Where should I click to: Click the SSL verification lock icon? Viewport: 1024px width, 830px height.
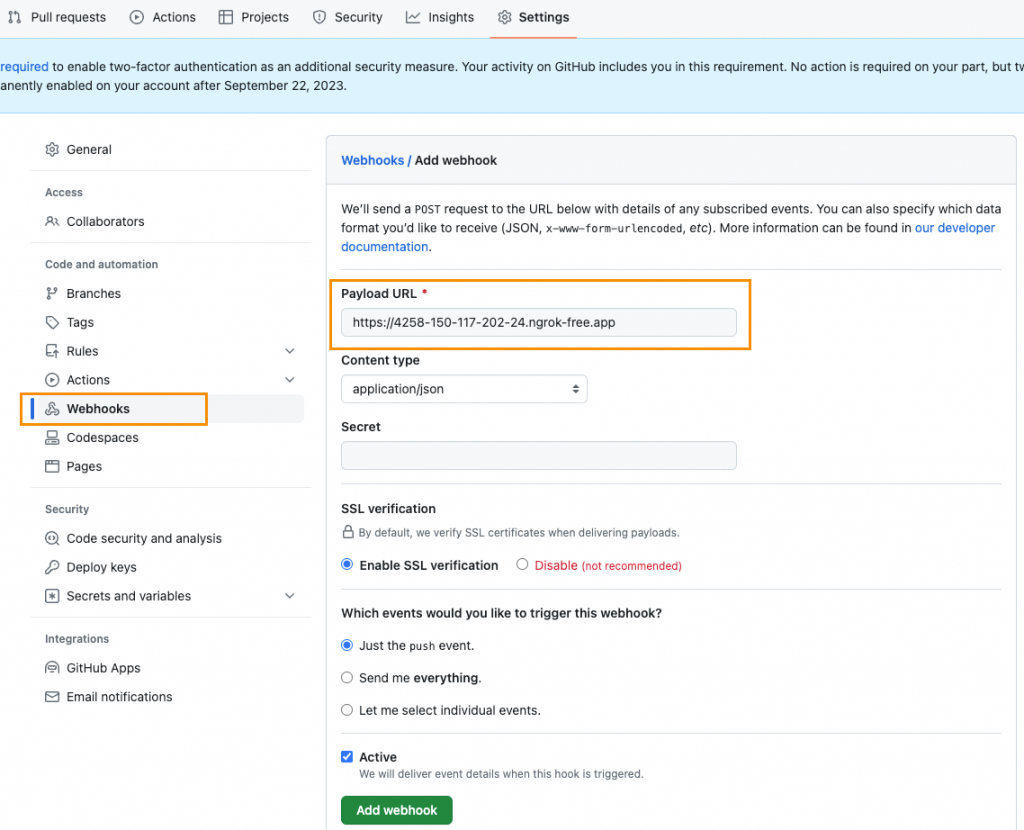(x=348, y=532)
